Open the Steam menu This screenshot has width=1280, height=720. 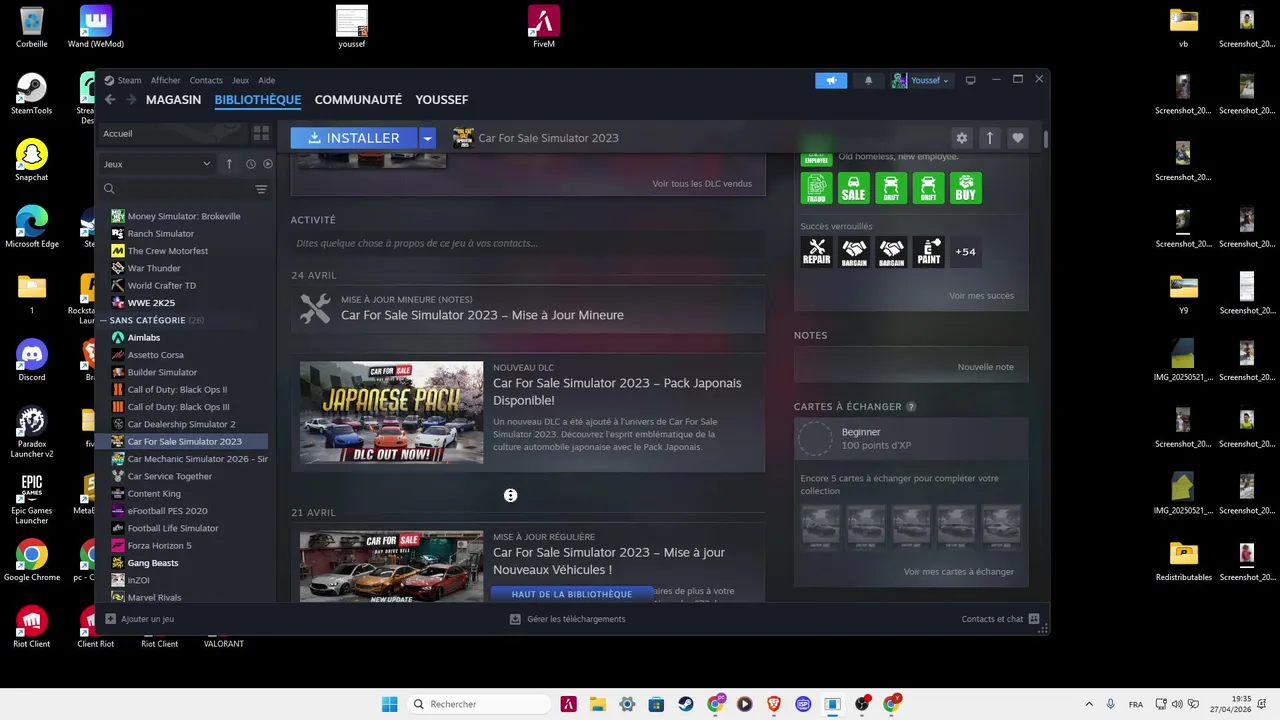tap(130, 80)
